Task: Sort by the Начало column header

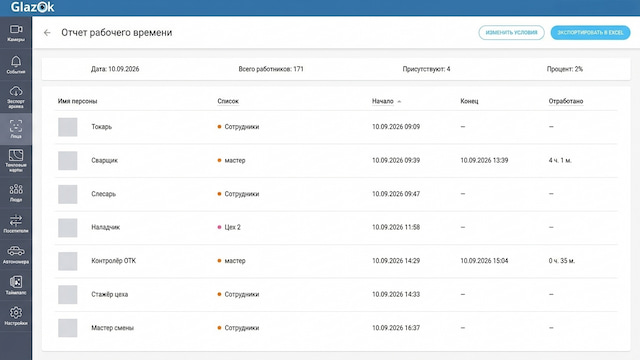Action: coord(382,101)
